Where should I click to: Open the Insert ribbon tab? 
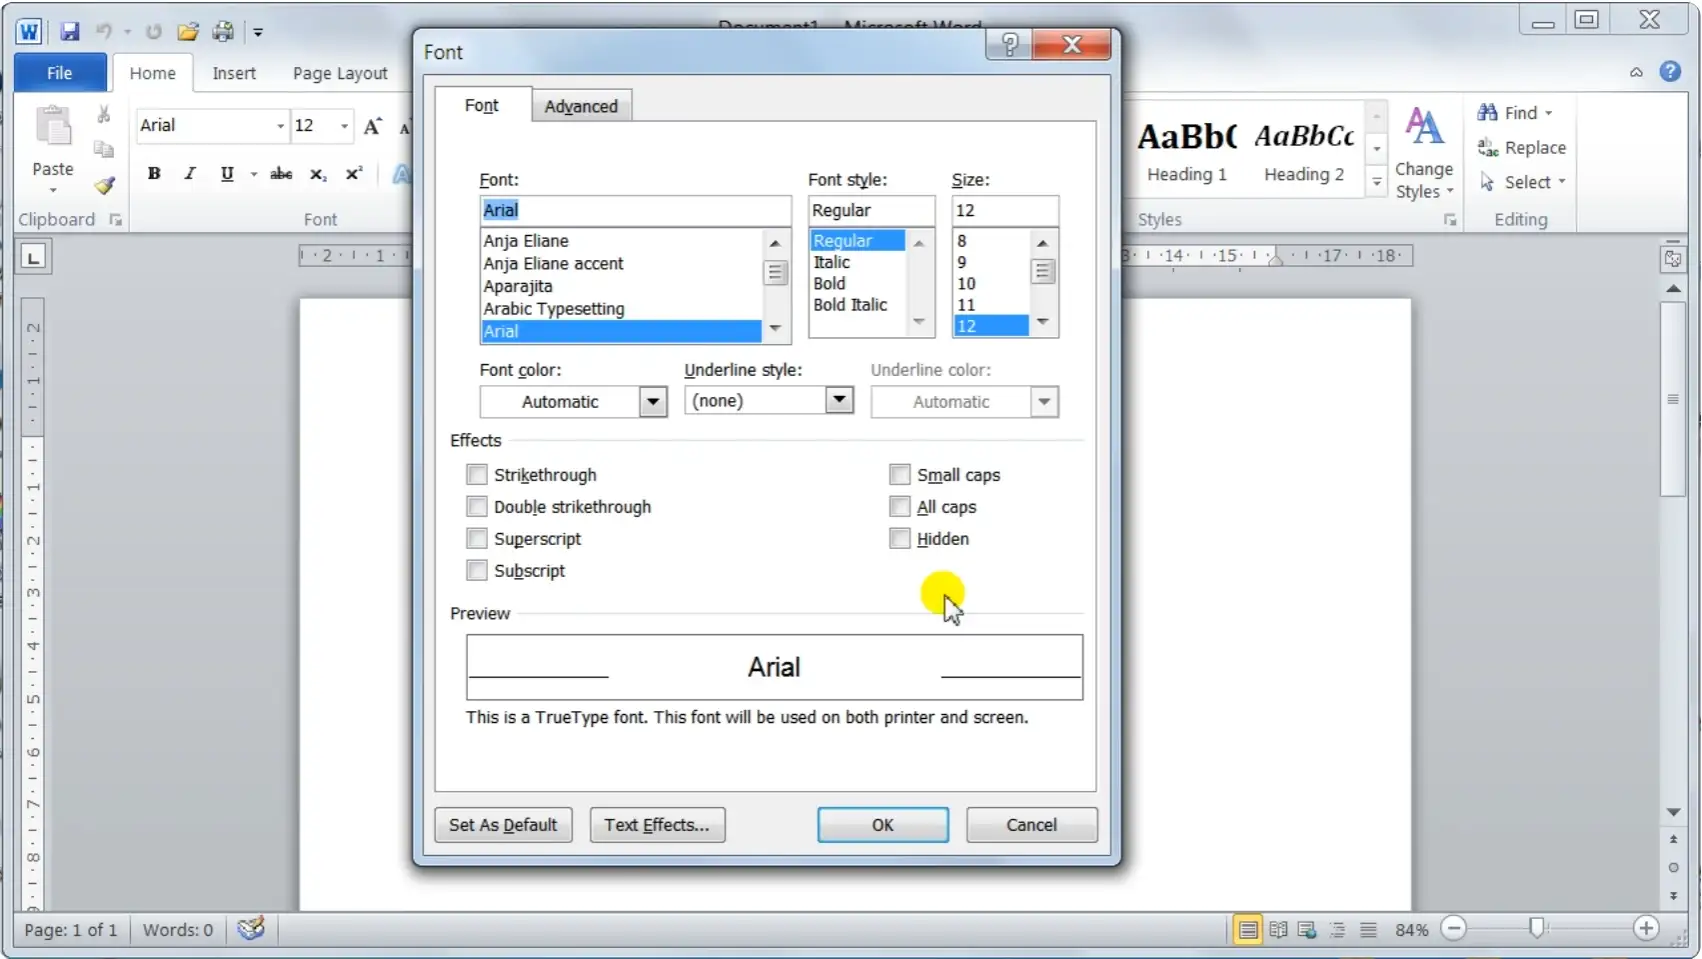(234, 73)
